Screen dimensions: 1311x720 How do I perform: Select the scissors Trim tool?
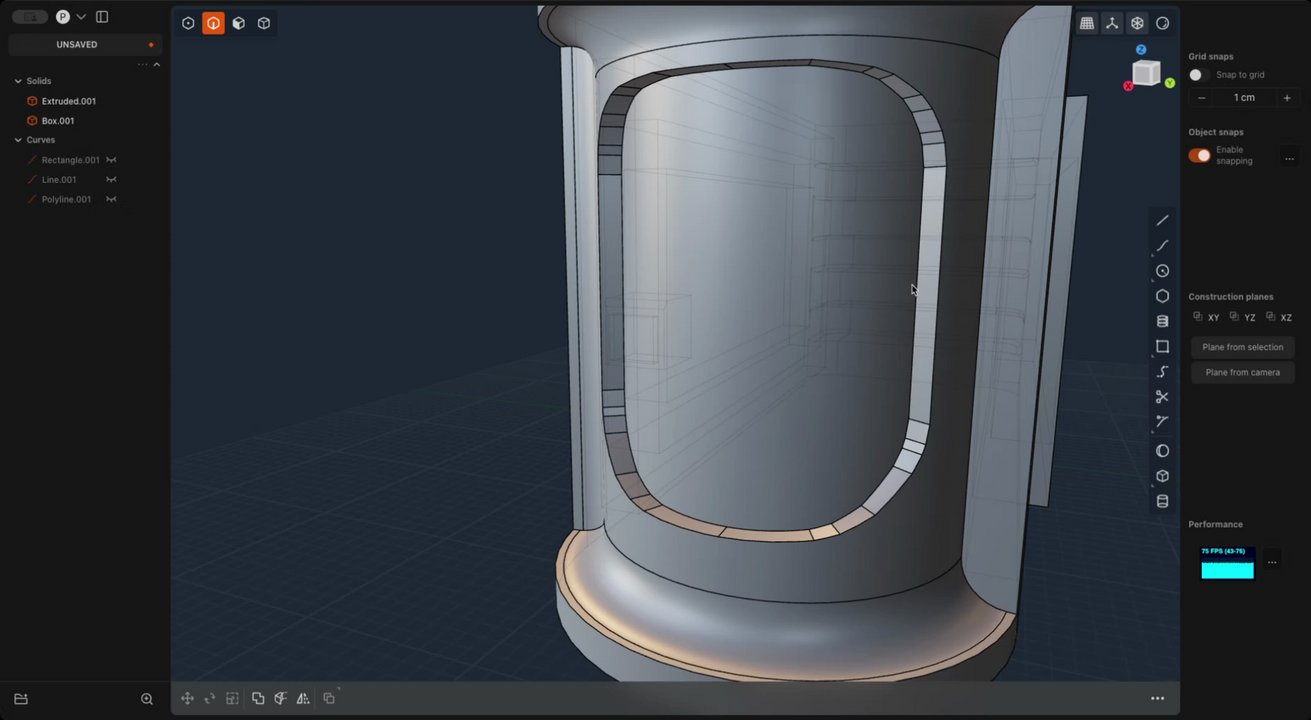1162,397
